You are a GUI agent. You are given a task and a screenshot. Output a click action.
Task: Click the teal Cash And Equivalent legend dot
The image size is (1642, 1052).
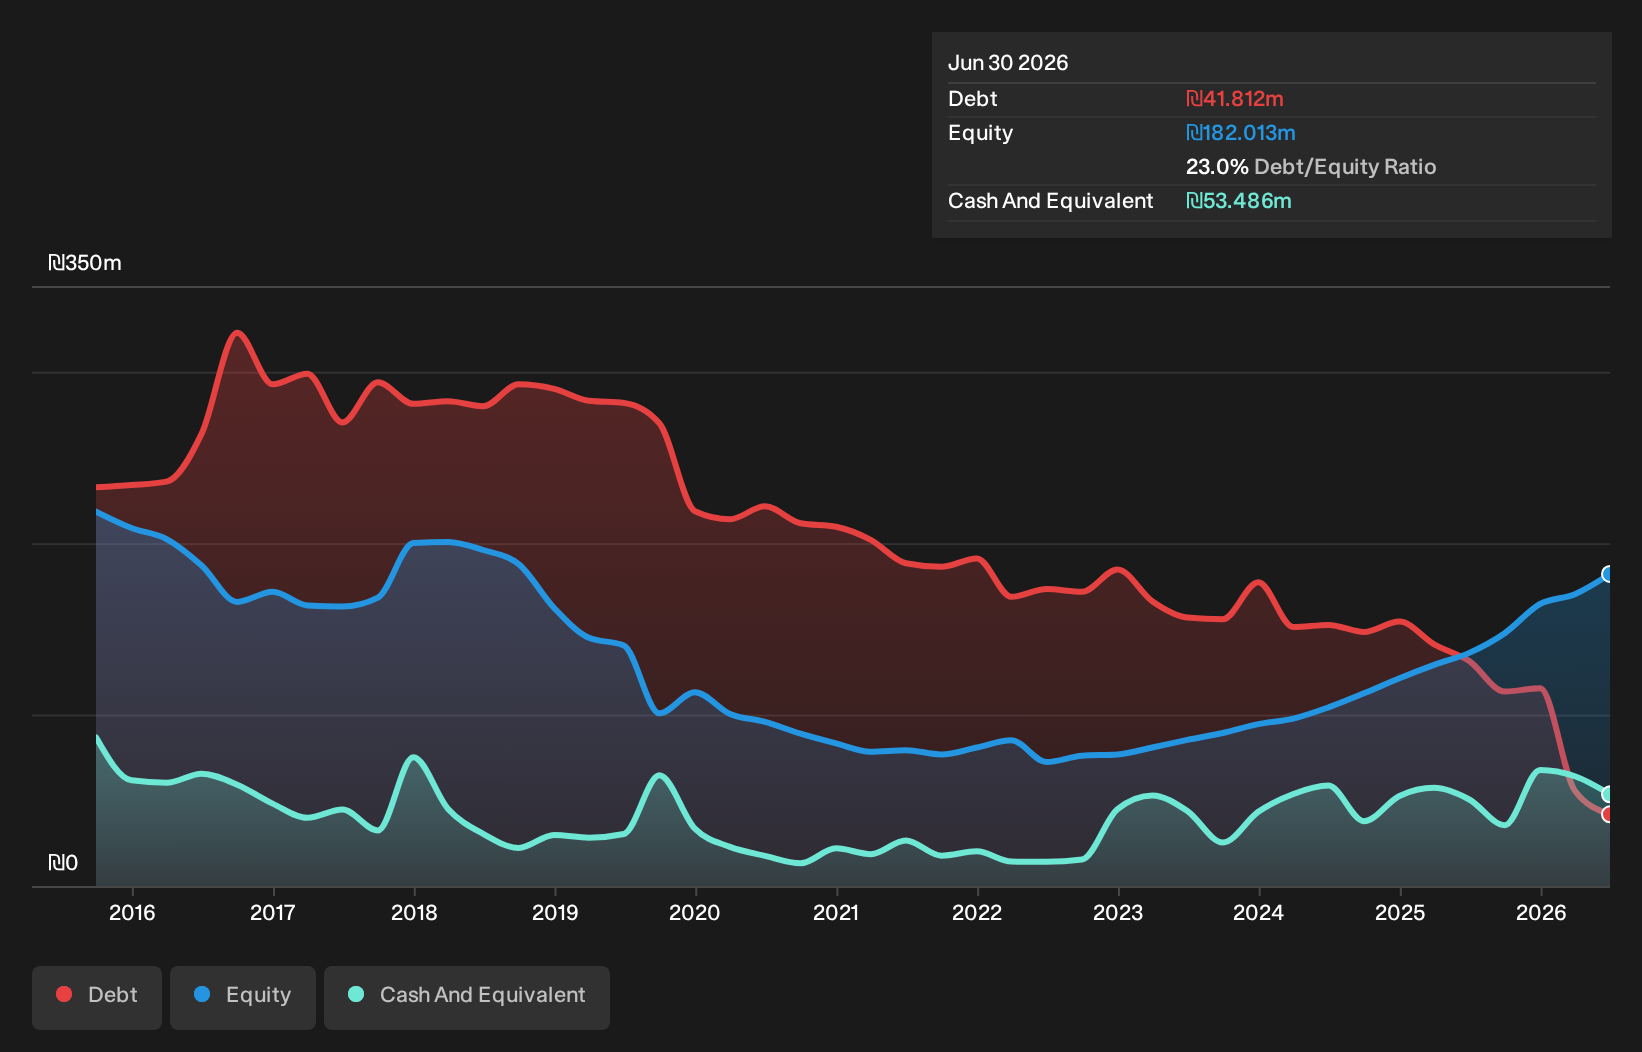tap(356, 994)
